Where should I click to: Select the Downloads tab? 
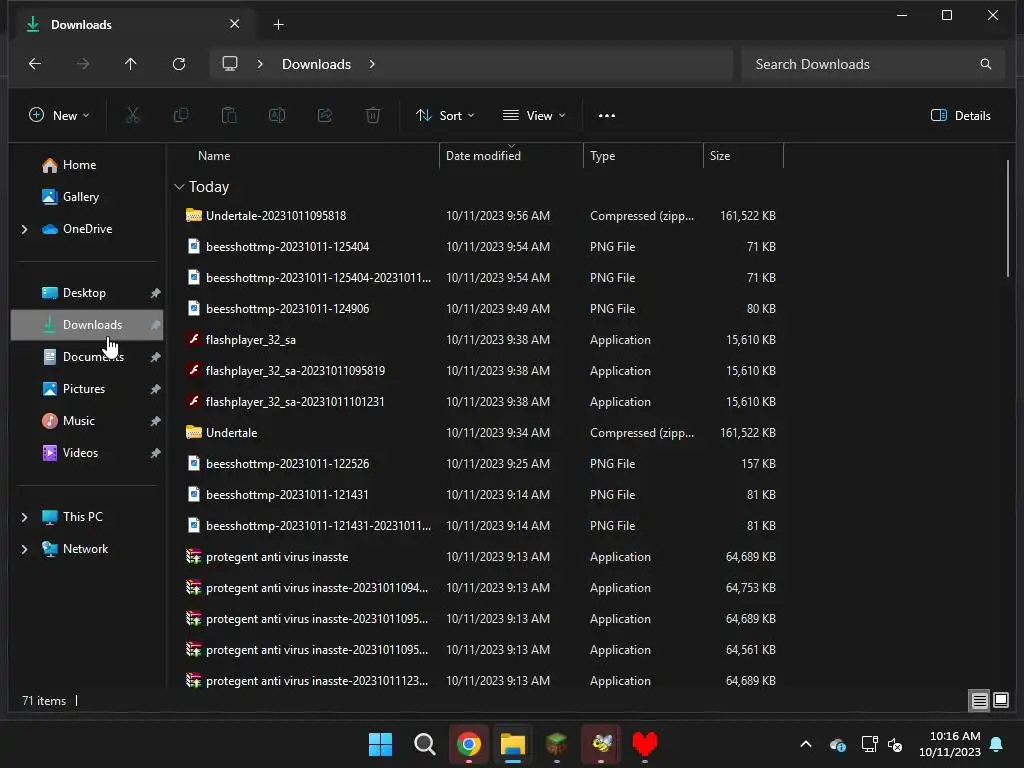point(133,24)
